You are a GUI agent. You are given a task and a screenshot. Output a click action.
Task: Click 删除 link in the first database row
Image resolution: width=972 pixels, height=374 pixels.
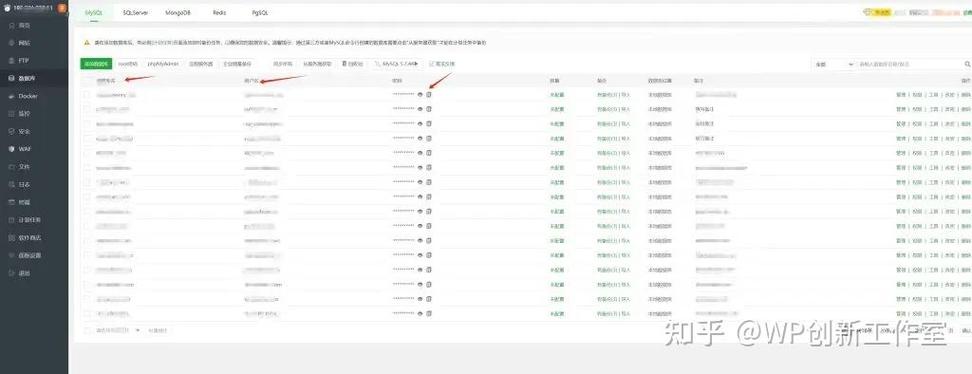click(x=966, y=95)
